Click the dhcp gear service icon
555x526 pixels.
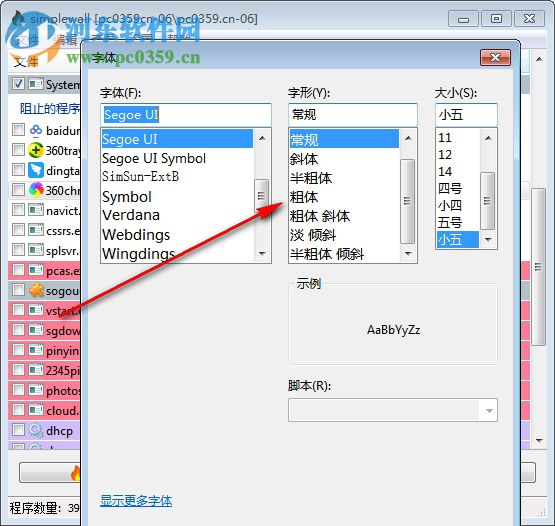pyautogui.click(x=36, y=430)
